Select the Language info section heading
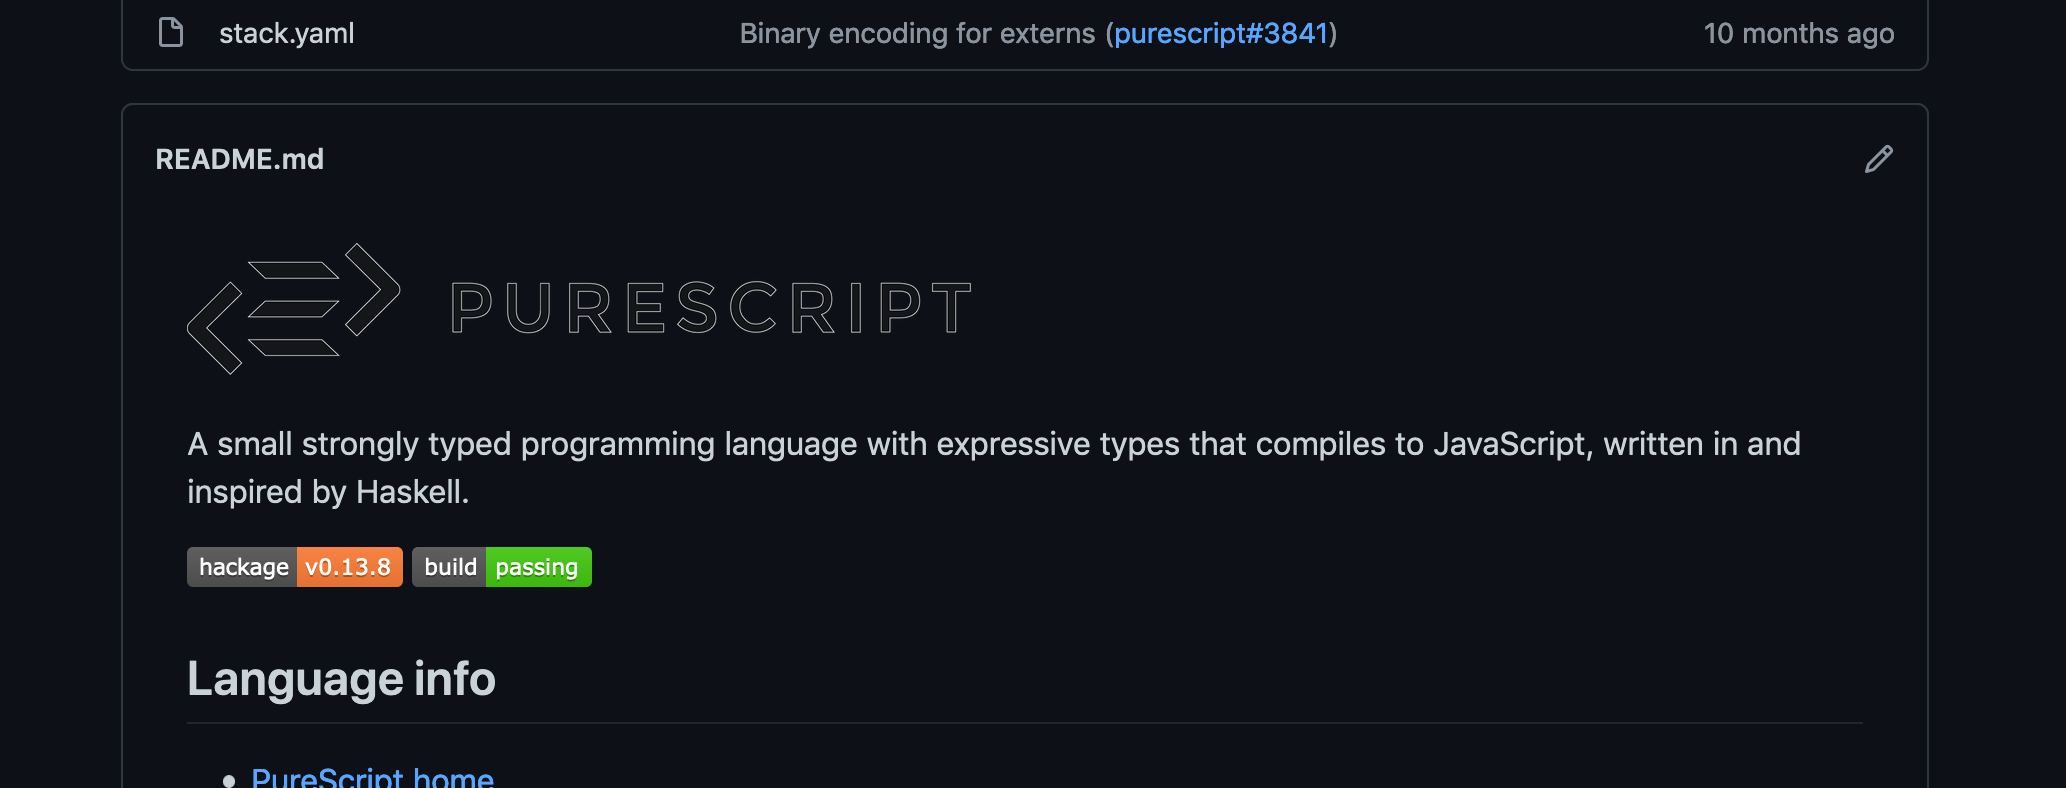2066x788 pixels. tap(341, 678)
